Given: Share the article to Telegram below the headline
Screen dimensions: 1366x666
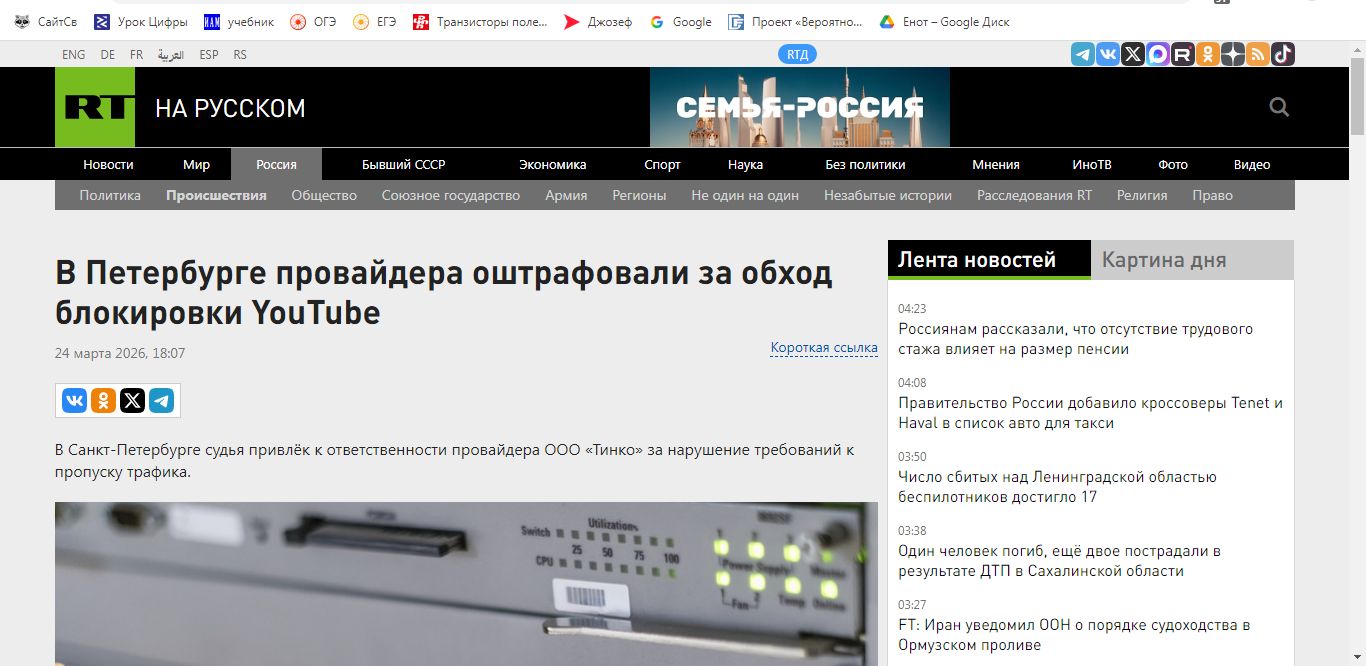Looking at the screenshot, I should pos(161,401).
